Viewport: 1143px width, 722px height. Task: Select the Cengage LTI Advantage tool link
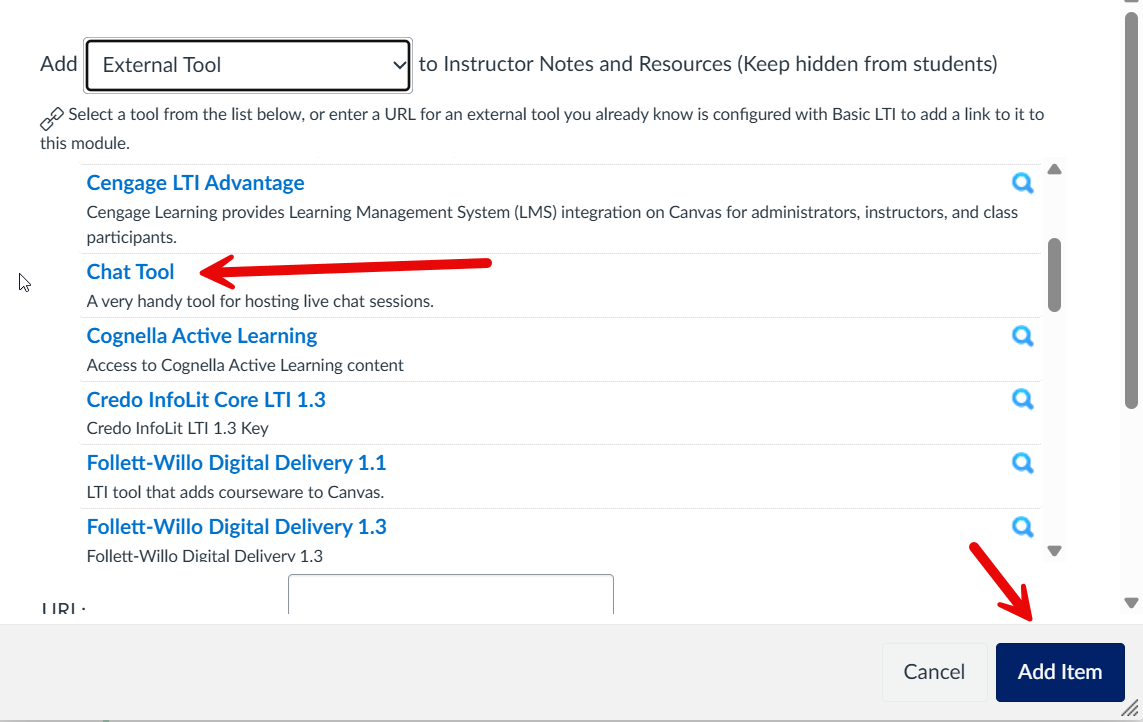coord(195,182)
